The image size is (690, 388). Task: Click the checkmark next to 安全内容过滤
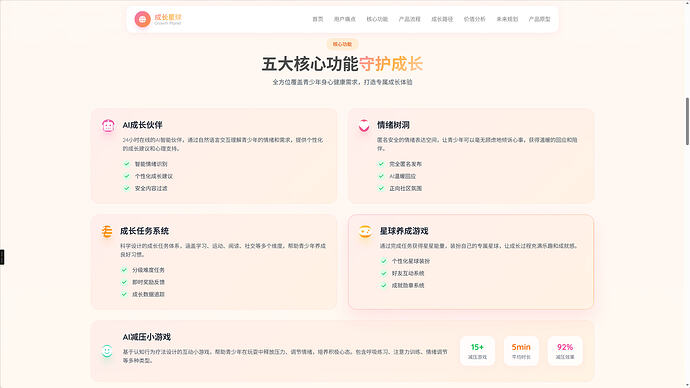click(x=127, y=188)
